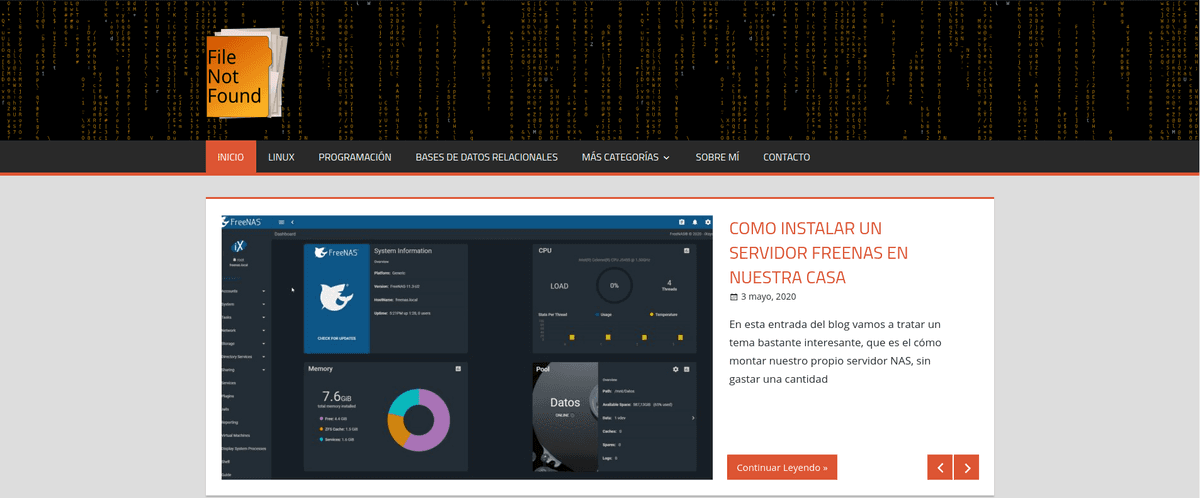
Task: Click the gear icon in the Pool card
Action: 675,369
